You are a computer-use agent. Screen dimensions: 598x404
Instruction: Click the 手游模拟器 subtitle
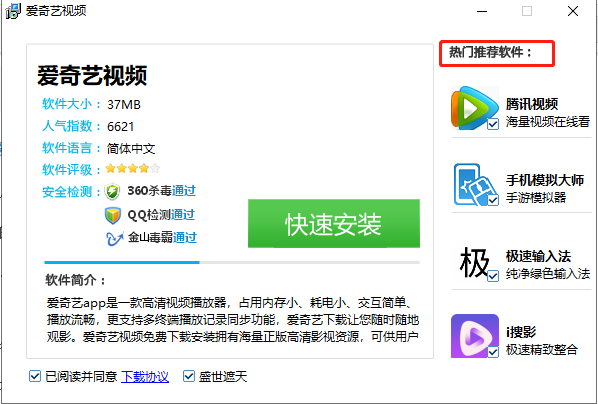pyautogui.click(x=536, y=198)
